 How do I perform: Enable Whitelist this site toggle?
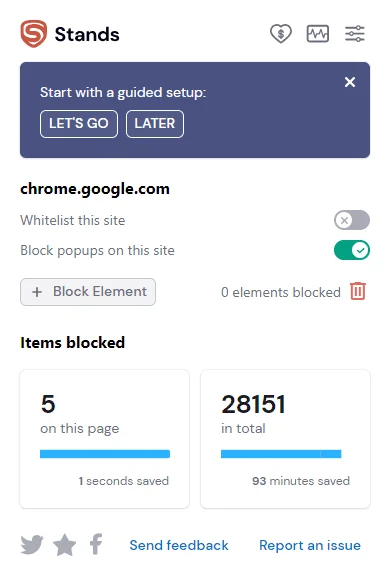tap(352, 220)
